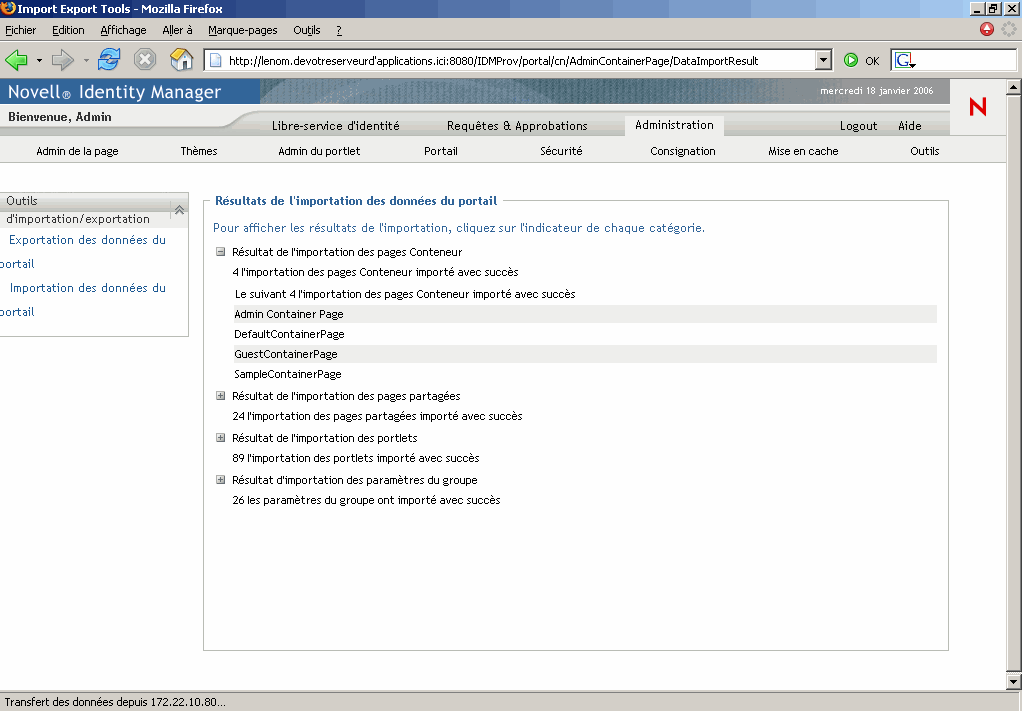Screen dimensions: 1022x711
Task: Switch to Libre-service d'identité tab
Action: coord(336,126)
